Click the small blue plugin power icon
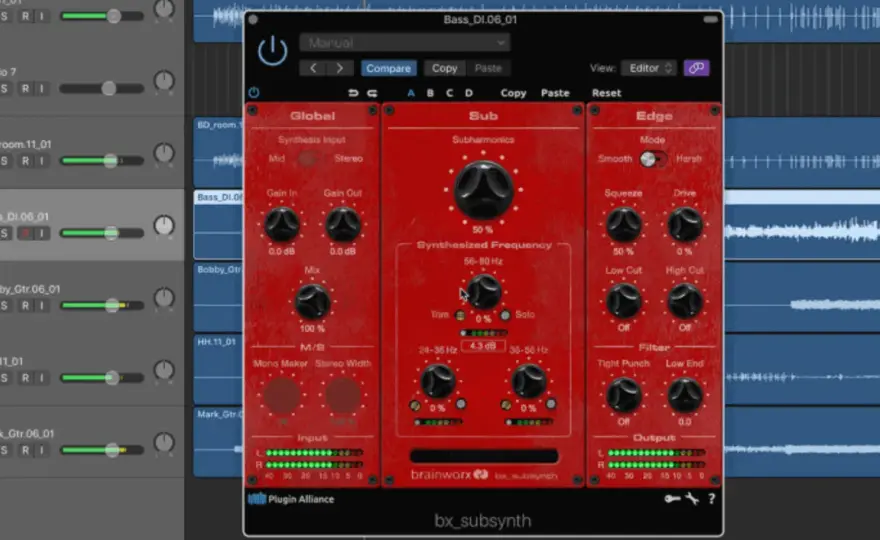This screenshot has height=540, width=880. coord(254,93)
